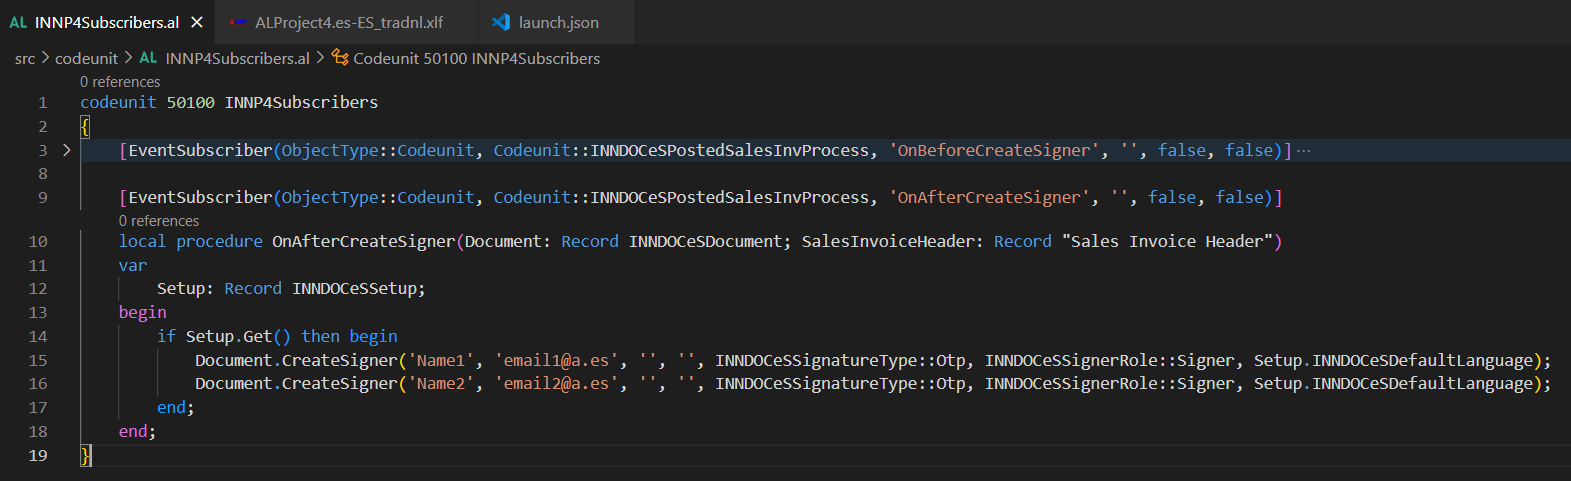This screenshot has width=1571, height=481.
Task: Click "Sales Invoice Header" on line 10
Action: click(x=1167, y=242)
